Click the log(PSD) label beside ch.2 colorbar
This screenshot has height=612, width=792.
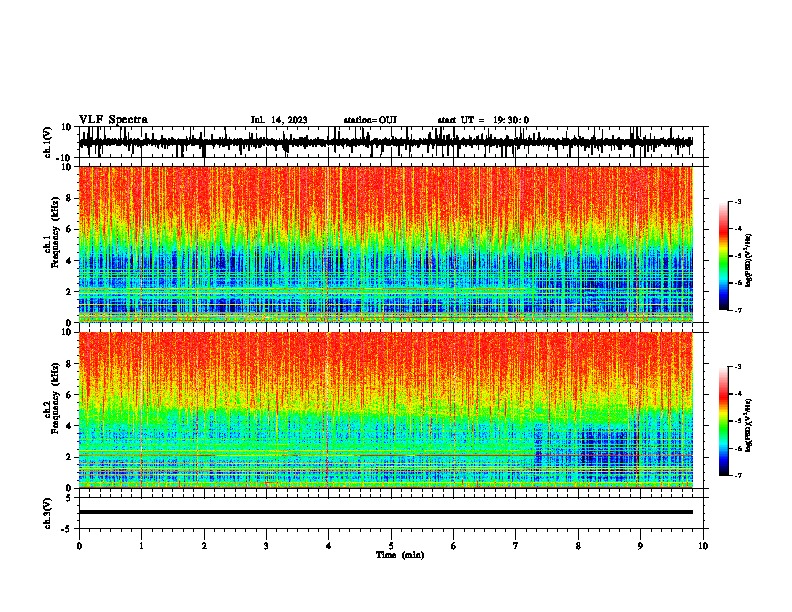point(749,425)
